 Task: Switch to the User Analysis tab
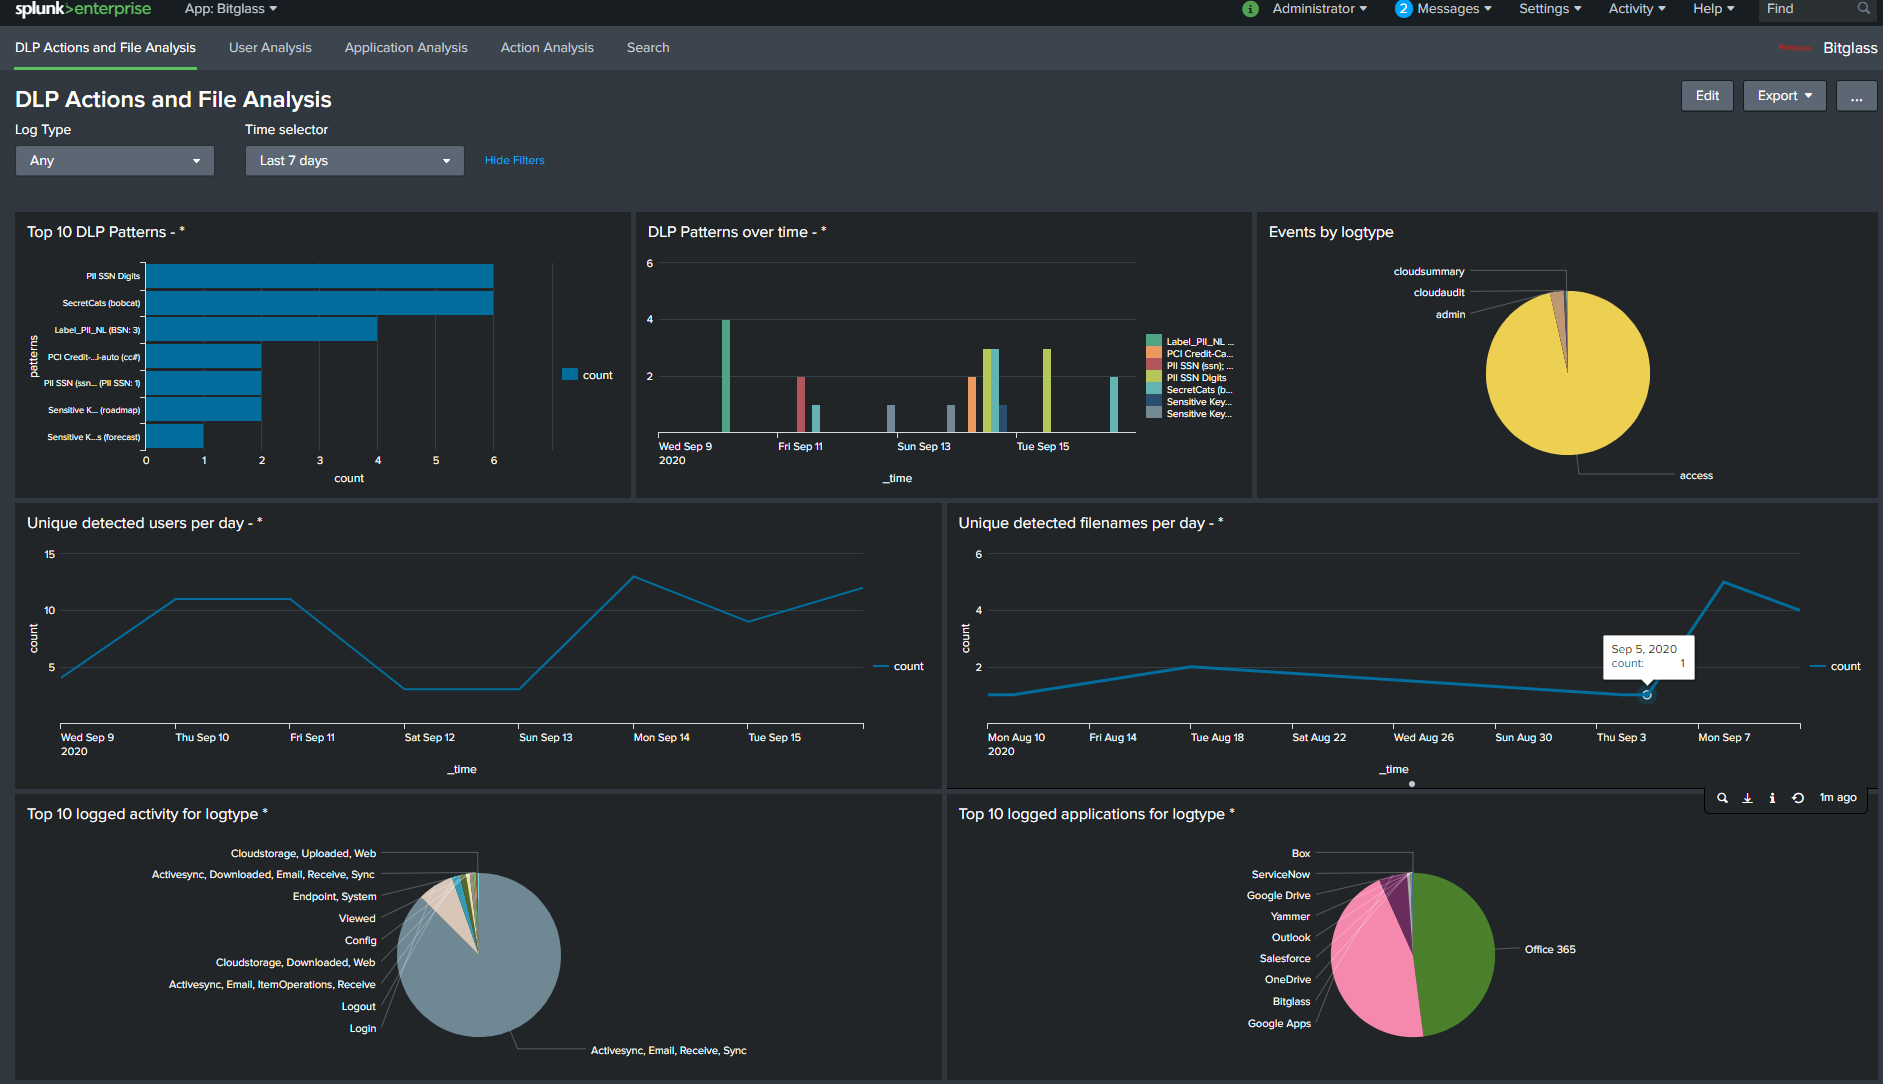(270, 47)
